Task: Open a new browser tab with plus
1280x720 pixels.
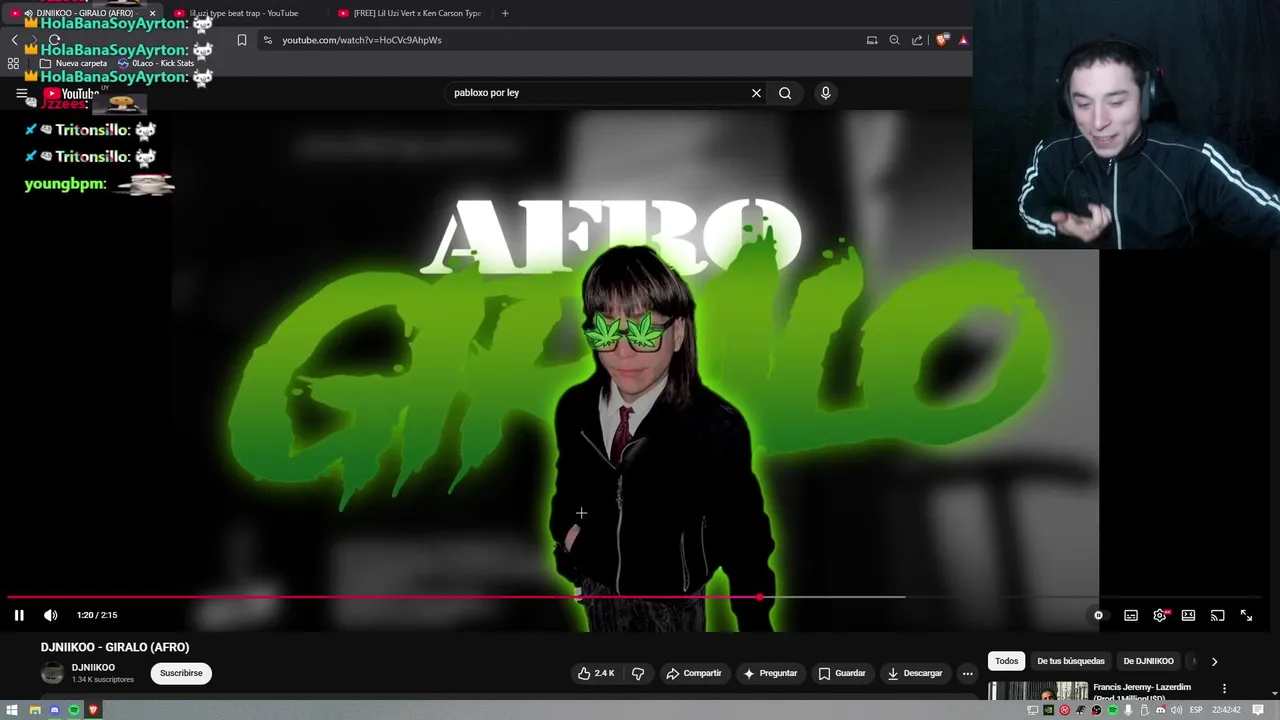Action: 505,13
